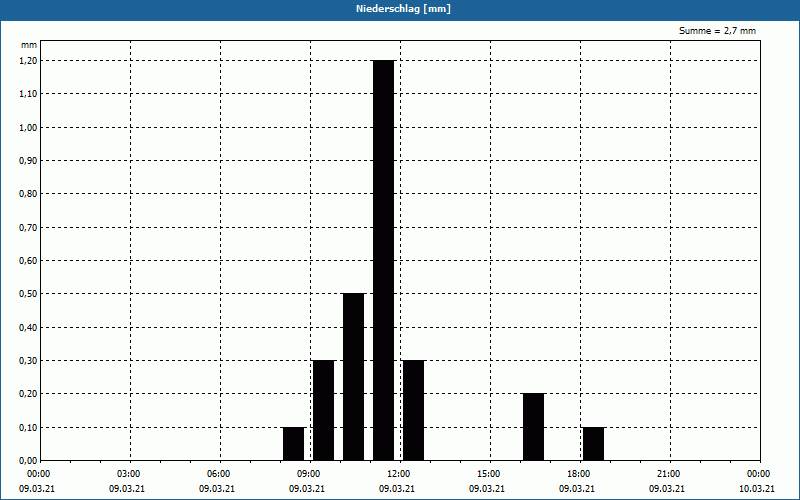Click the 0,10 y-axis label
Screen dimensions: 800x500
(28, 428)
